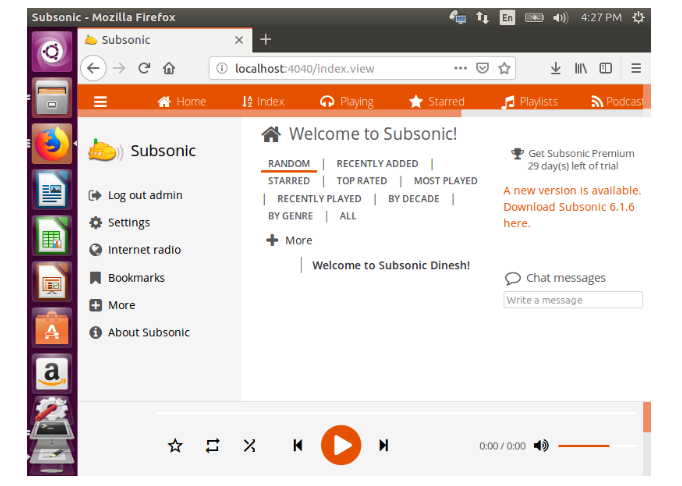Open Firefox Library icon
The image size is (682, 486).
581,68
